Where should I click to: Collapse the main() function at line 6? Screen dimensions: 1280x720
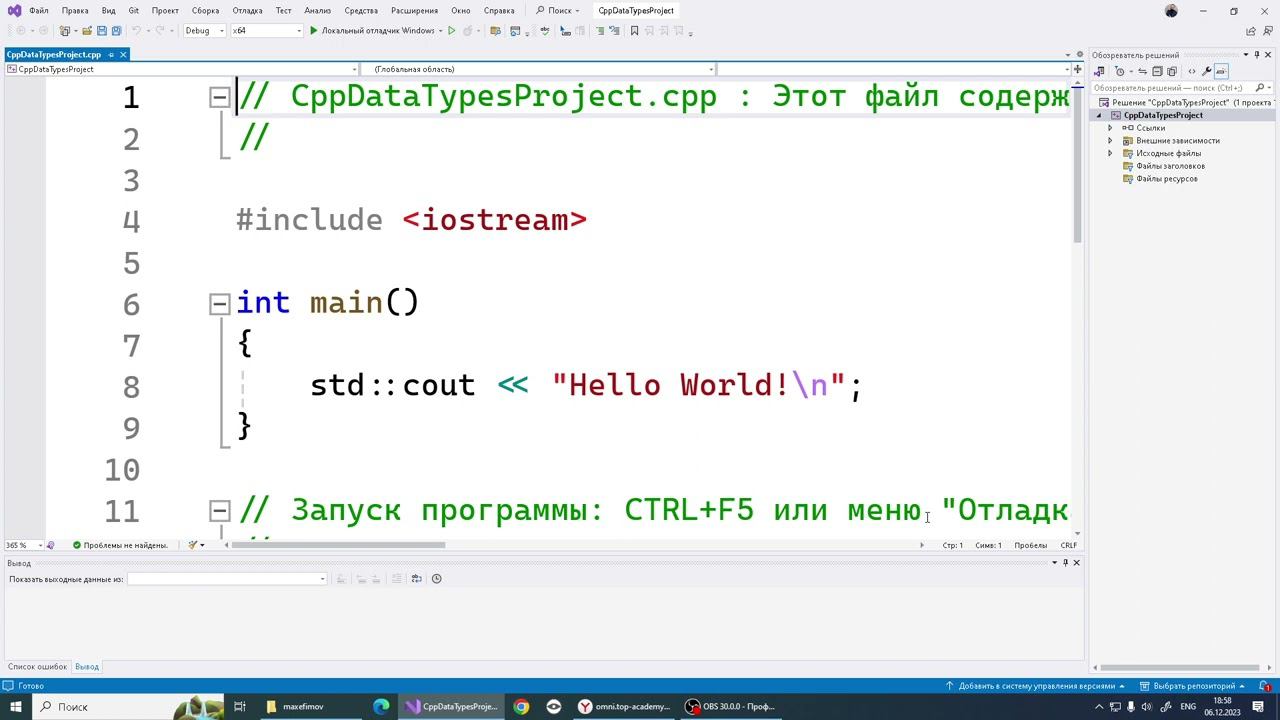click(219, 304)
